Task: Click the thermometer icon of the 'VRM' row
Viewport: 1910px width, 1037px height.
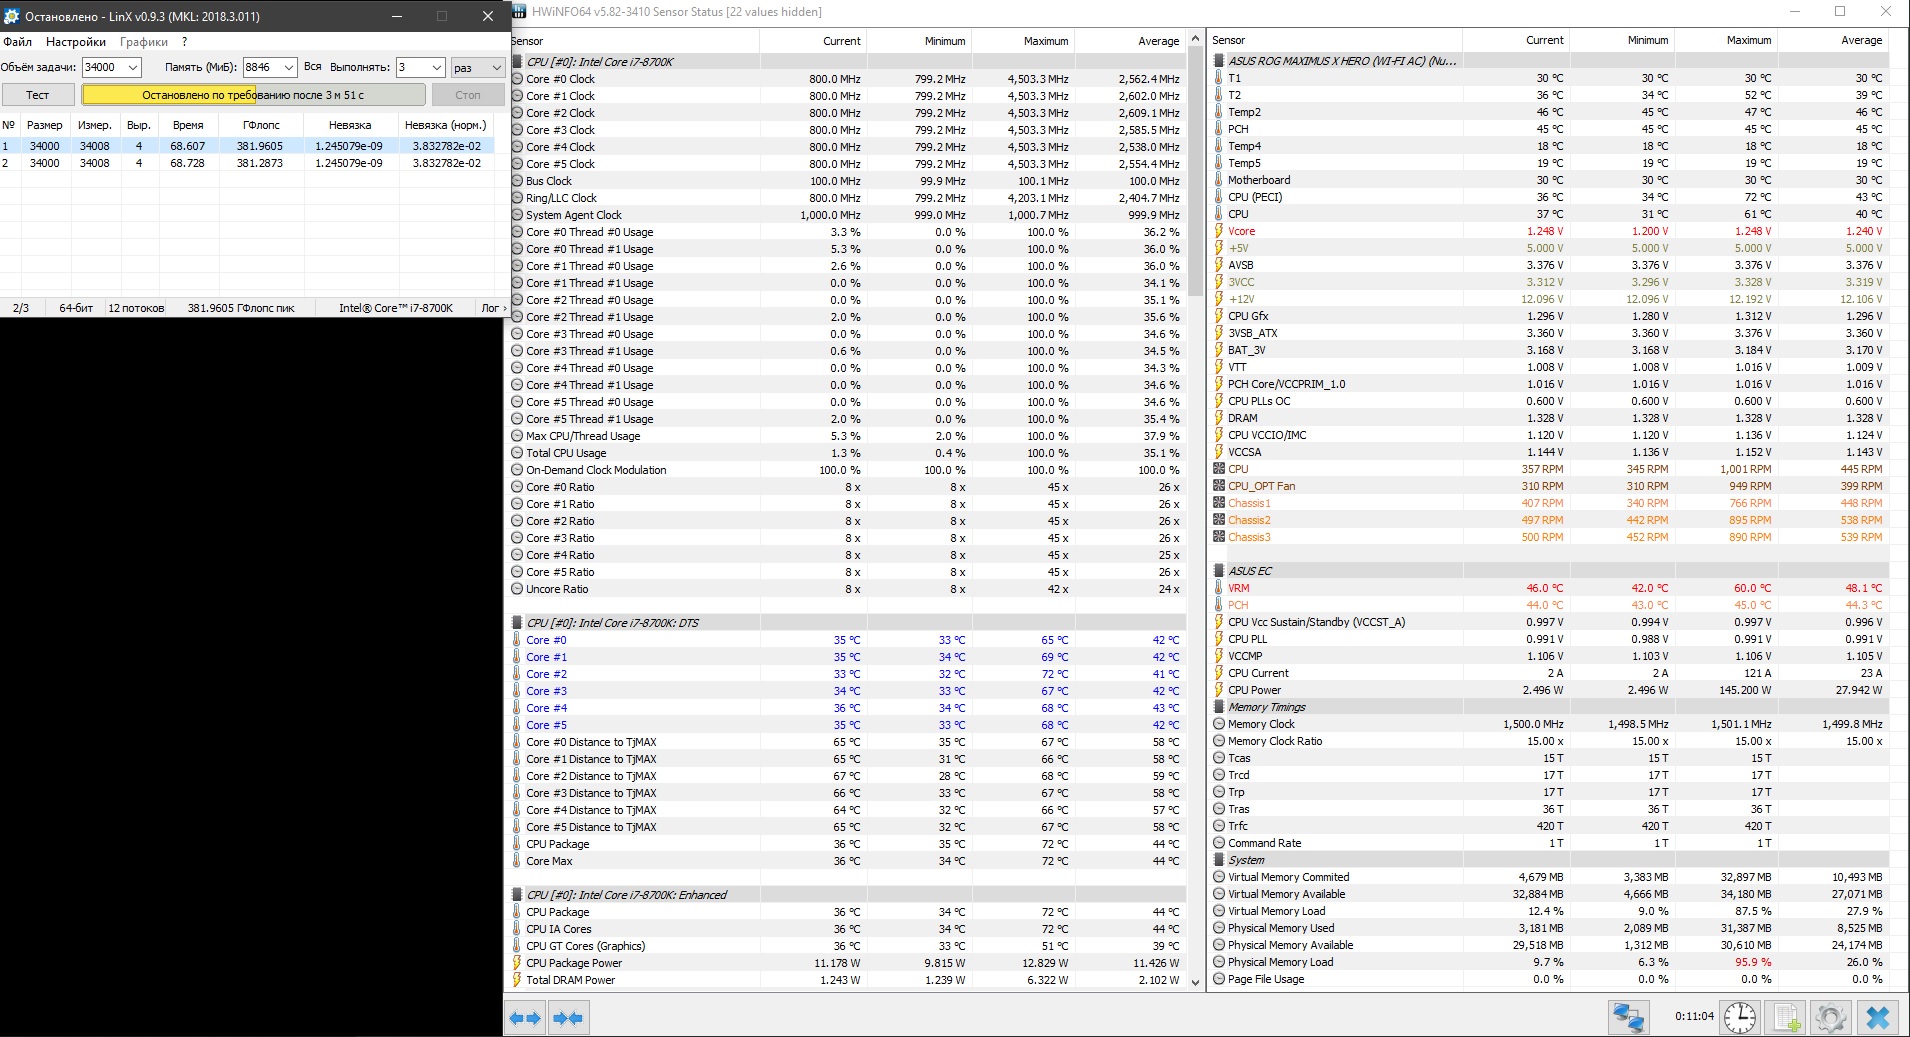Action: [x=1219, y=588]
